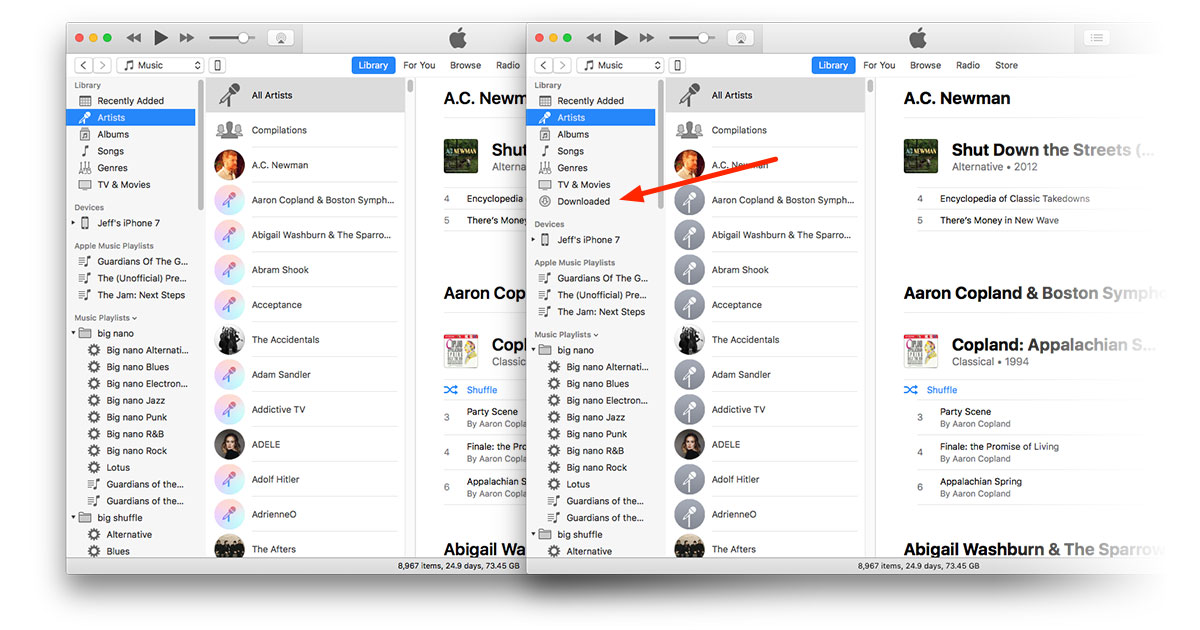Click the AirPlay icon in the front window
This screenshot has width=1200, height=630.
point(740,38)
